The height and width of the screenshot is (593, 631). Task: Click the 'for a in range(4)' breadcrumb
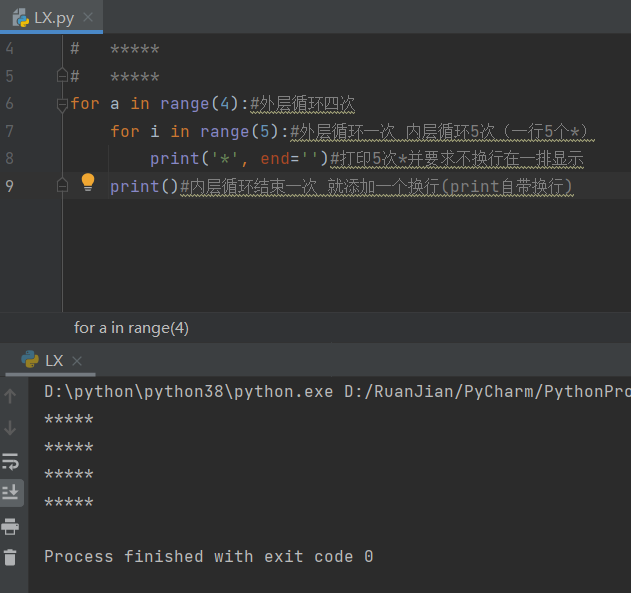click(131, 328)
